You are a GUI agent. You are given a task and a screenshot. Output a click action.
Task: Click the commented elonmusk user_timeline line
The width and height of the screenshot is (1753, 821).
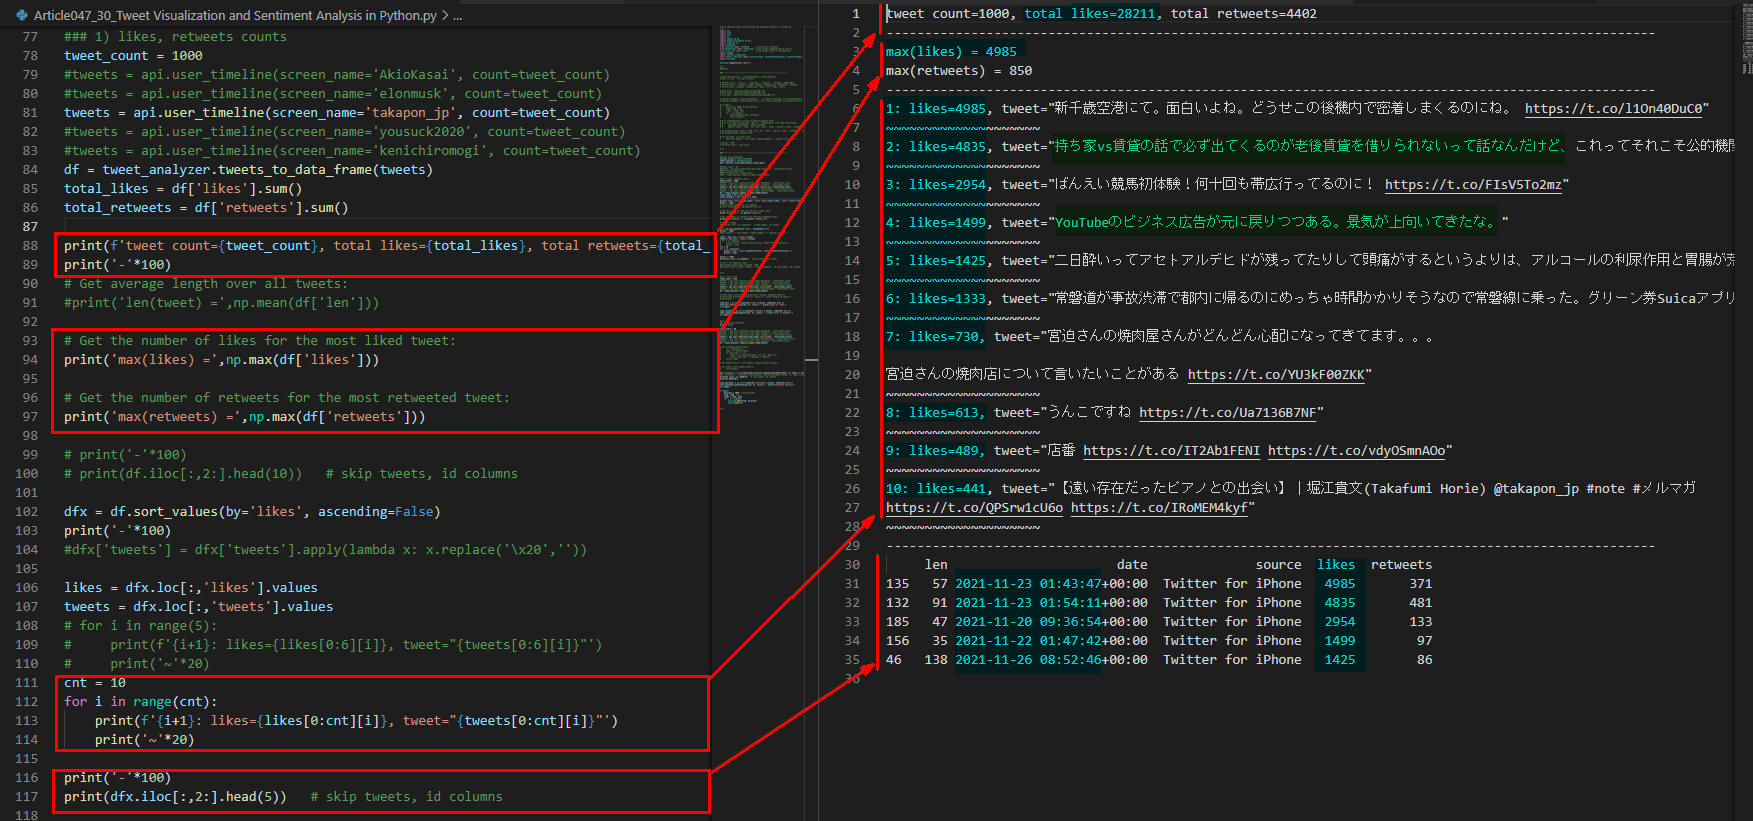pyautogui.click(x=332, y=94)
